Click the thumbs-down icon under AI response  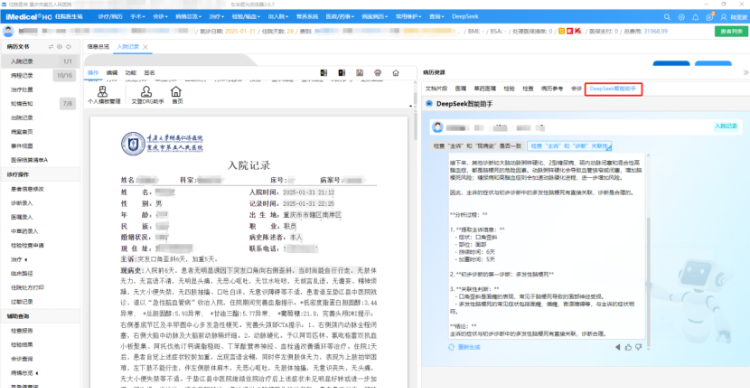click(x=638, y=347)
